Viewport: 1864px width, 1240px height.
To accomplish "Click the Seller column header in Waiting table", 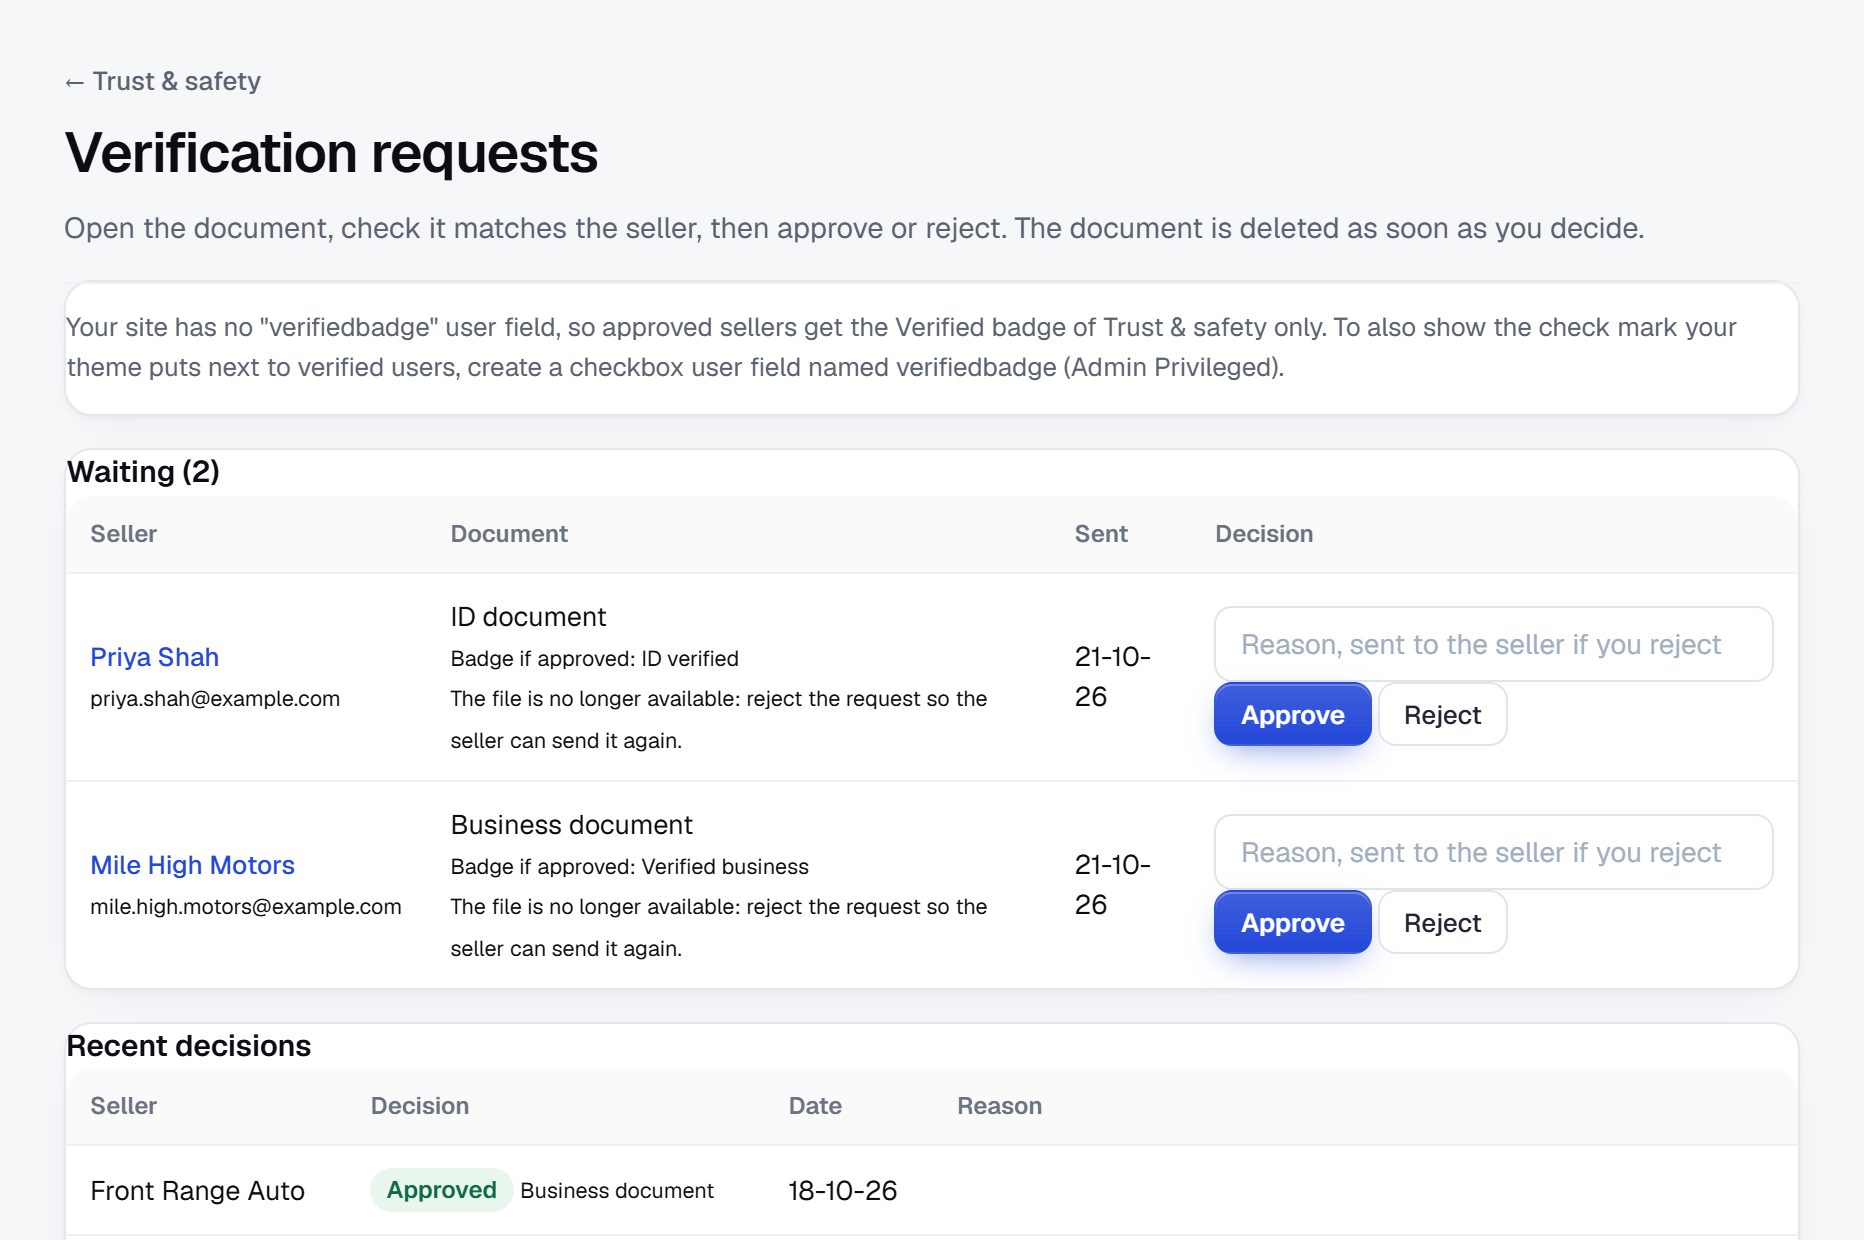I will point(123,534).
